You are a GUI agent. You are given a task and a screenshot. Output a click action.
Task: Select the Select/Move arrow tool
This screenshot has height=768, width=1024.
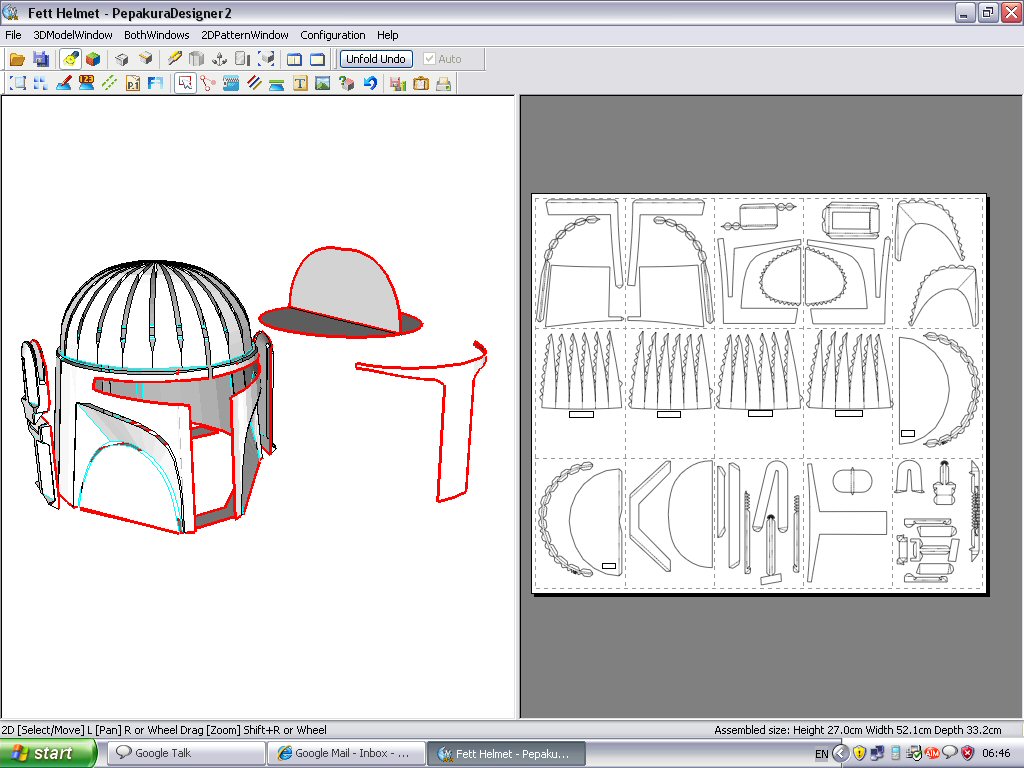185,83
